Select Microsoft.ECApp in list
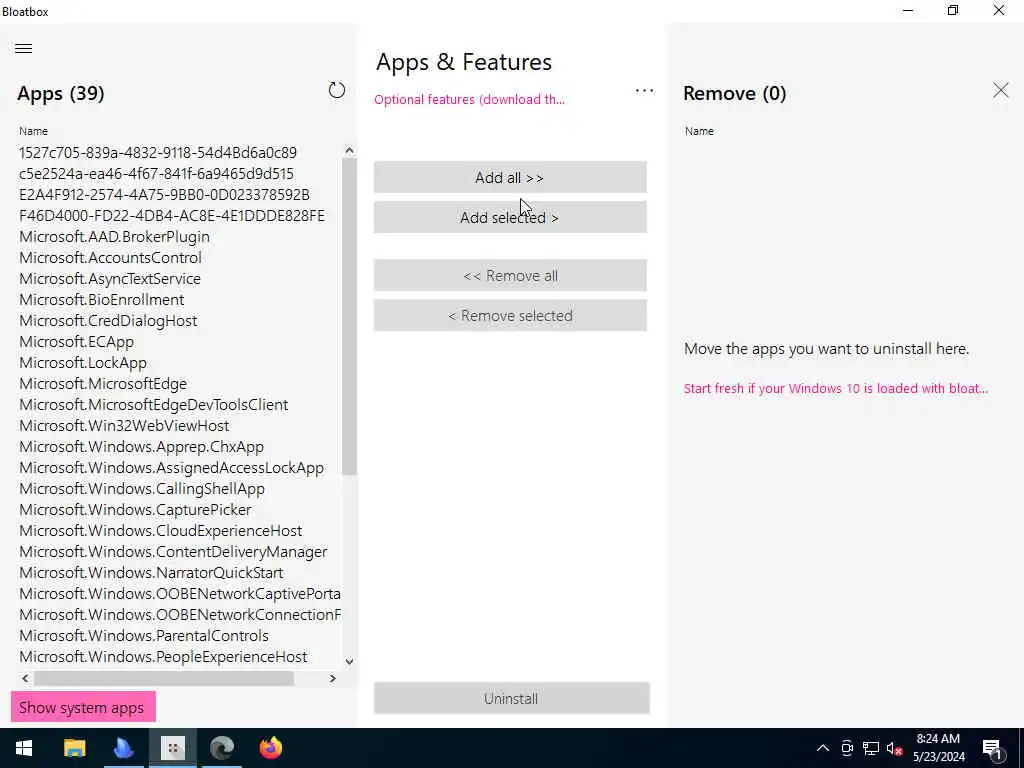 (x=76, y=342)
